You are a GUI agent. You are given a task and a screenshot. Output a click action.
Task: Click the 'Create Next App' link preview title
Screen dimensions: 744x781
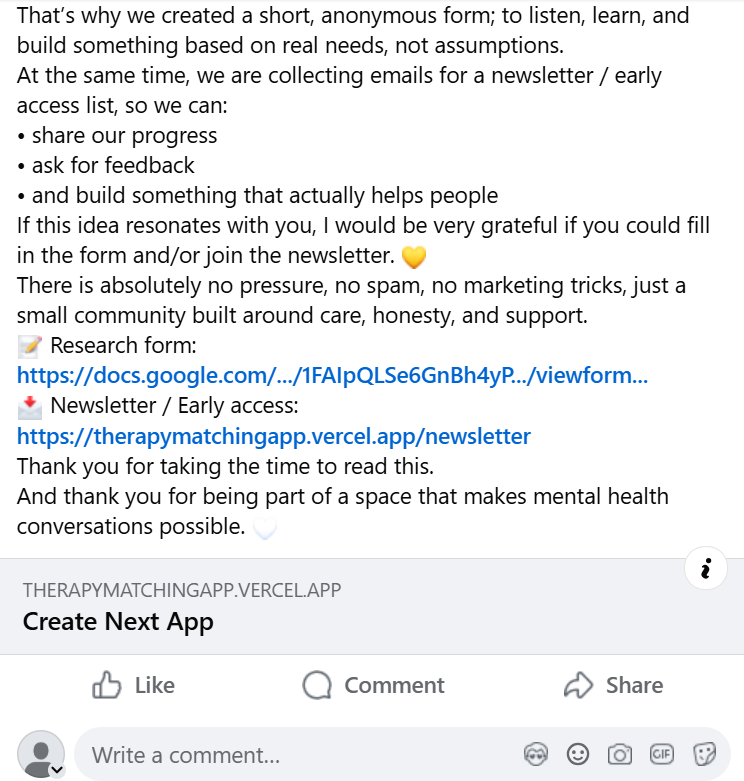point(118,621)
